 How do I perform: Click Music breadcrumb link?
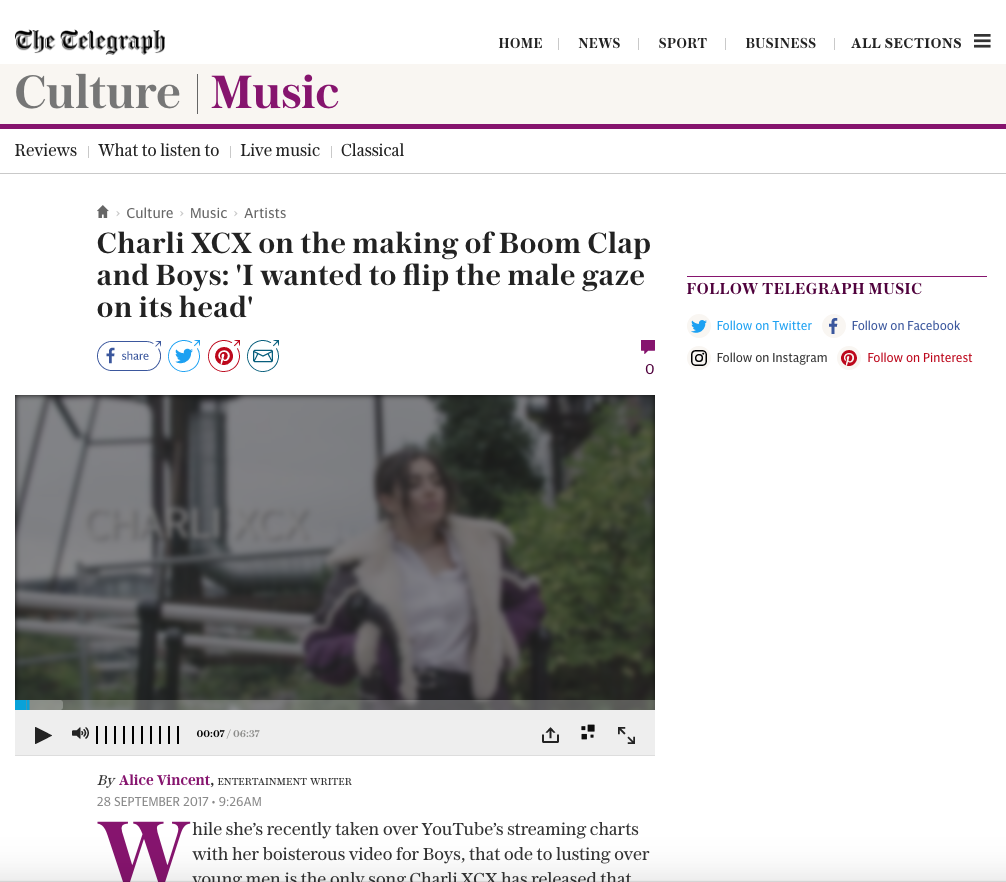[209, 213]
